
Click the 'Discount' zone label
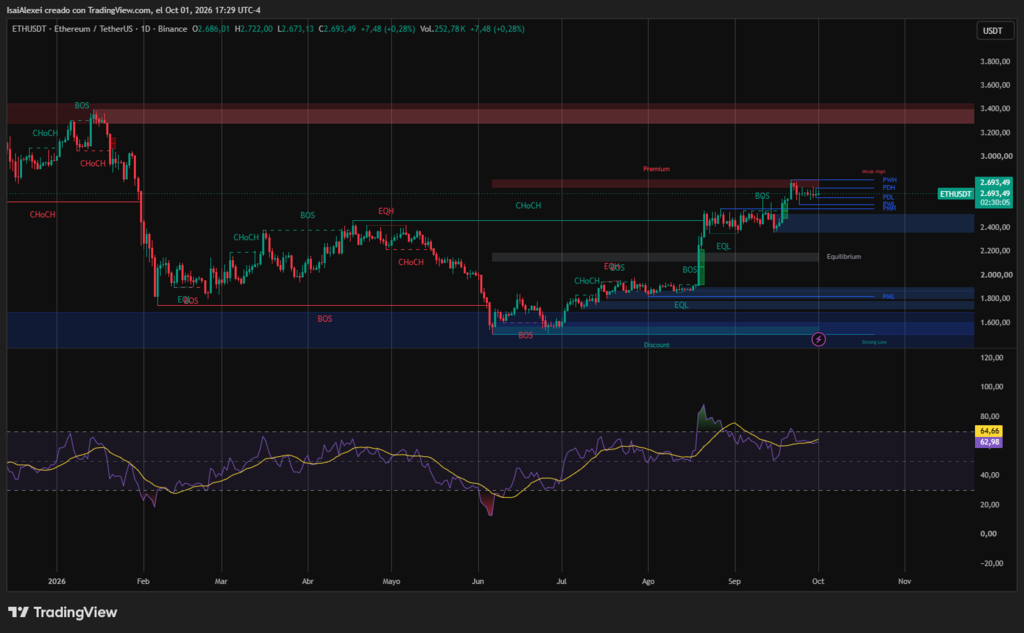656,345
